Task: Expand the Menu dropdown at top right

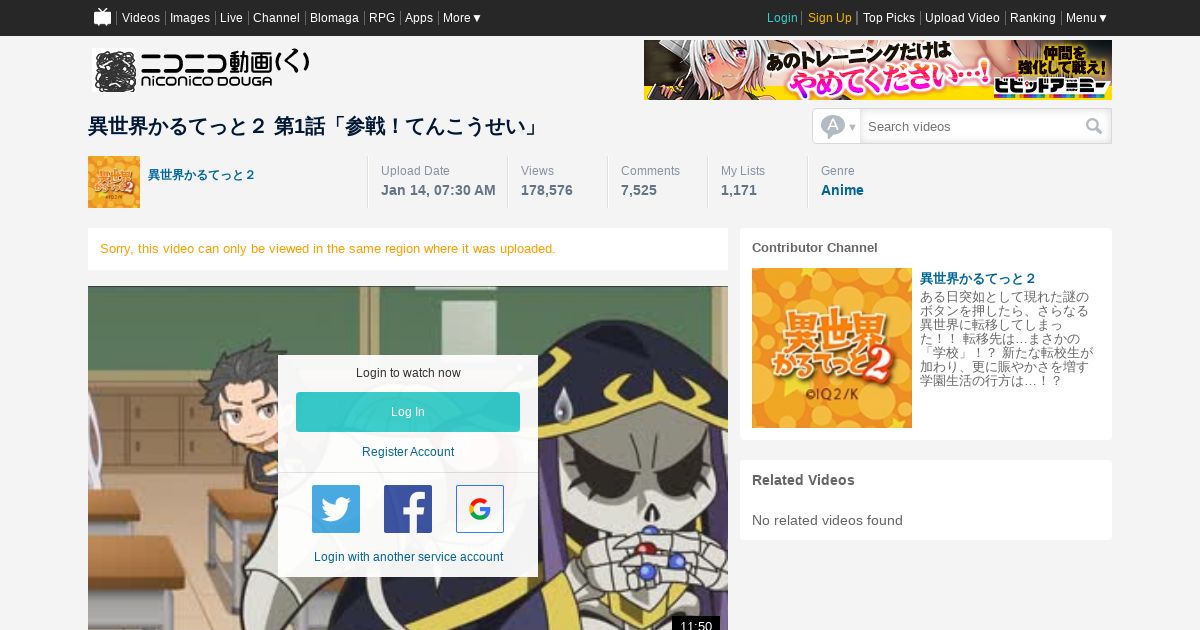Action: click(1086, 18)
